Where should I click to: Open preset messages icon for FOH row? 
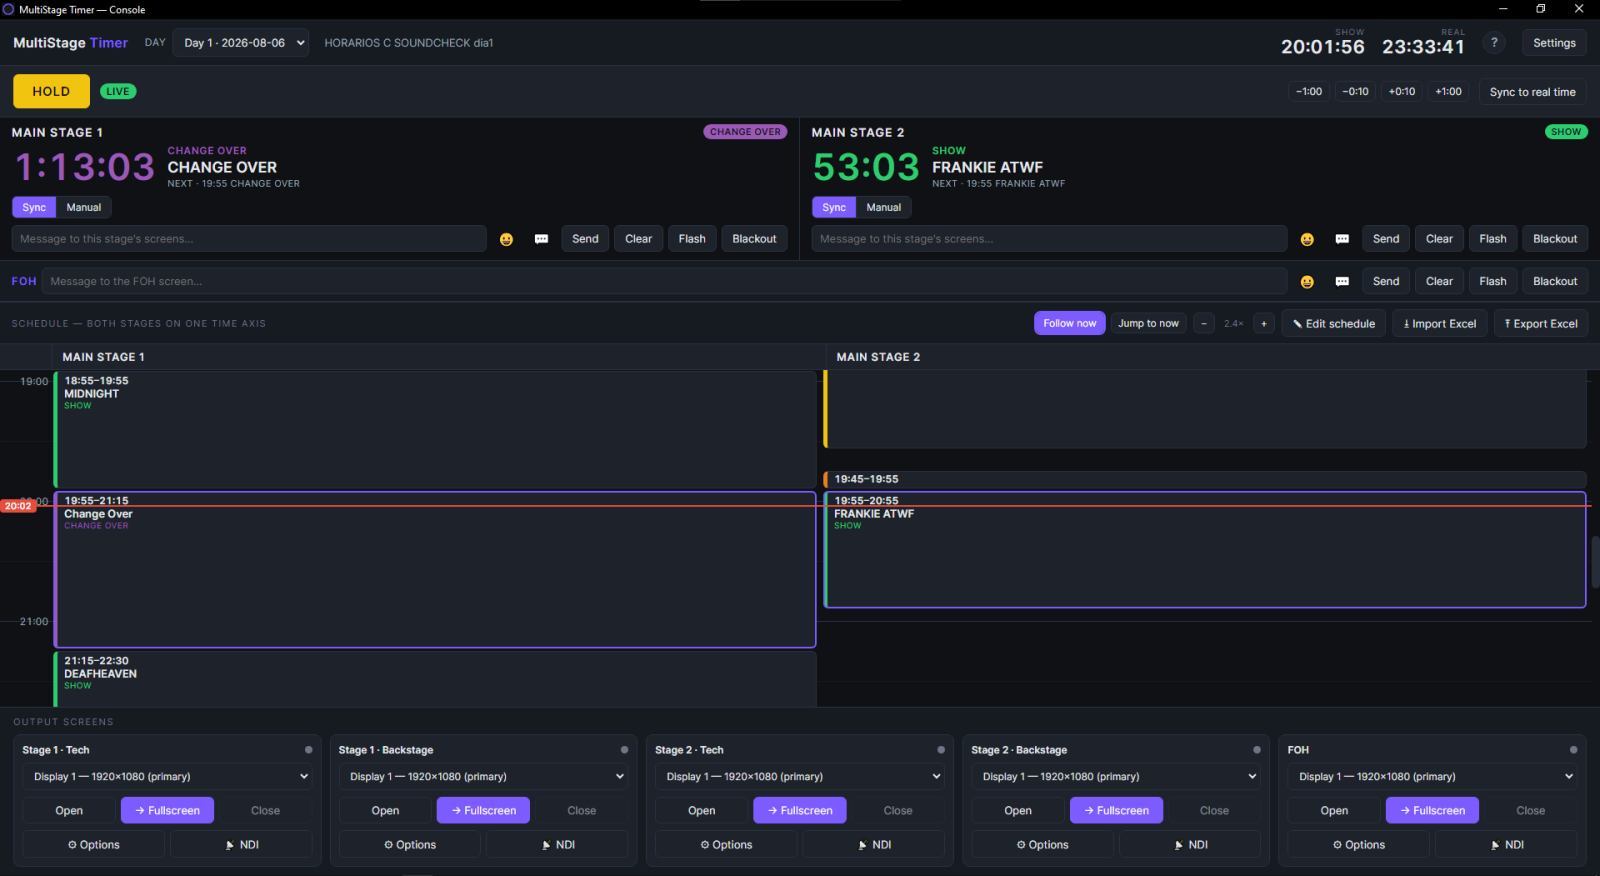click(x=1342, y=282)
